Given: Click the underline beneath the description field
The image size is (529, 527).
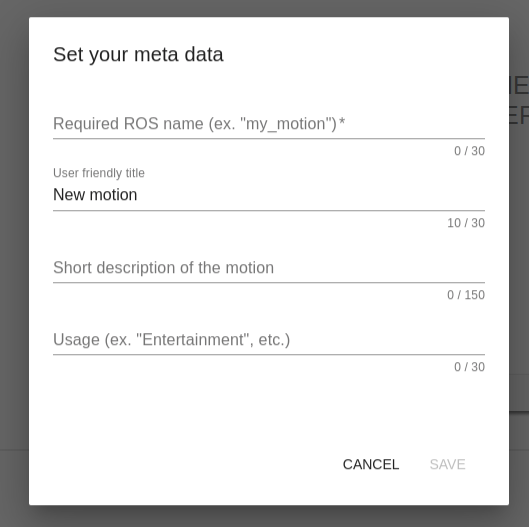Looking at the screenshot, I should (x=269, y=282).
